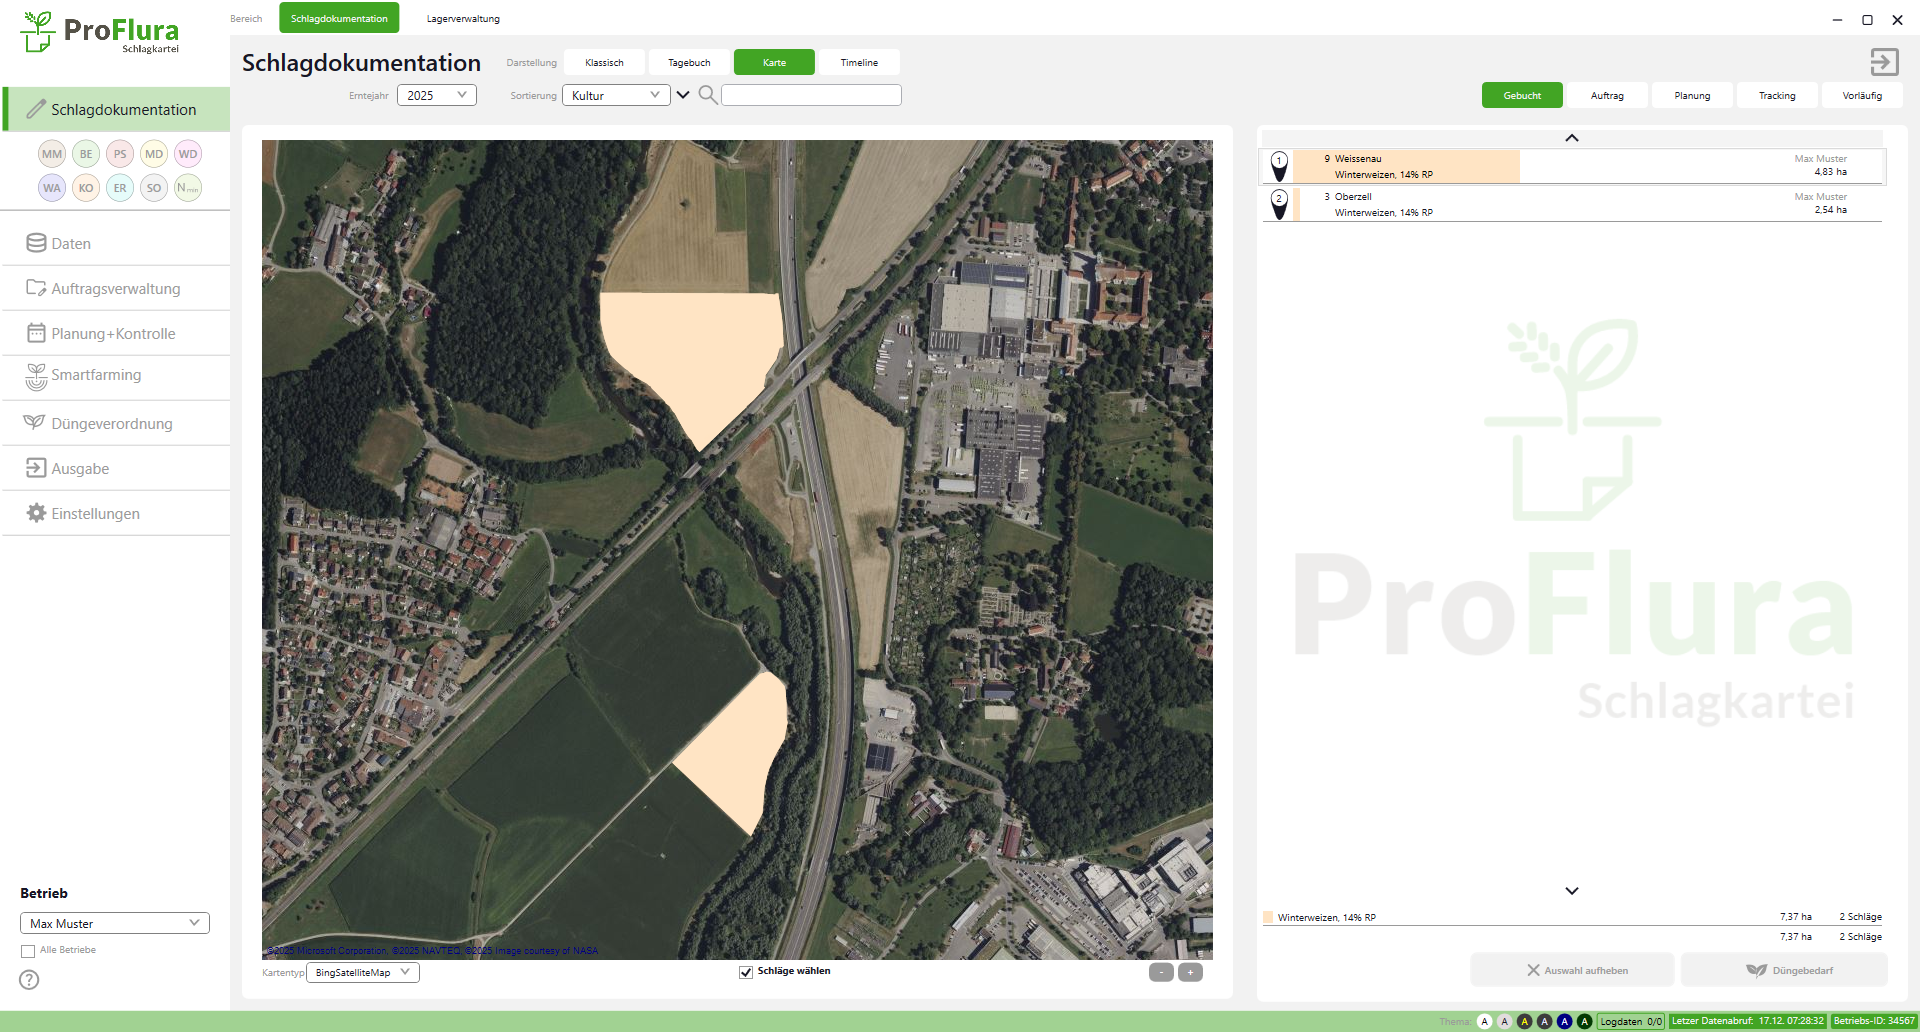Zoom in the map with plus button
Image resolution: width=1920 pixels, height=1032 pixels.
(1190, 972)
